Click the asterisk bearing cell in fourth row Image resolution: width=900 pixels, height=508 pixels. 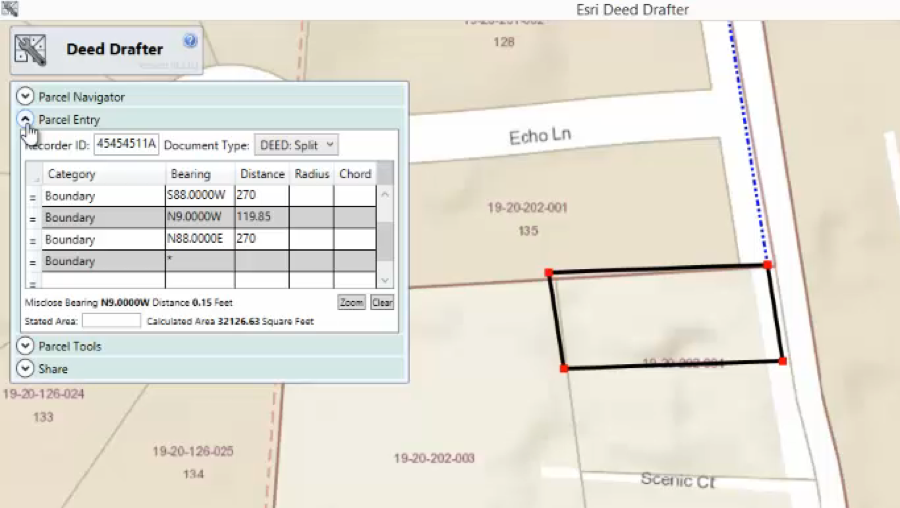200,261
